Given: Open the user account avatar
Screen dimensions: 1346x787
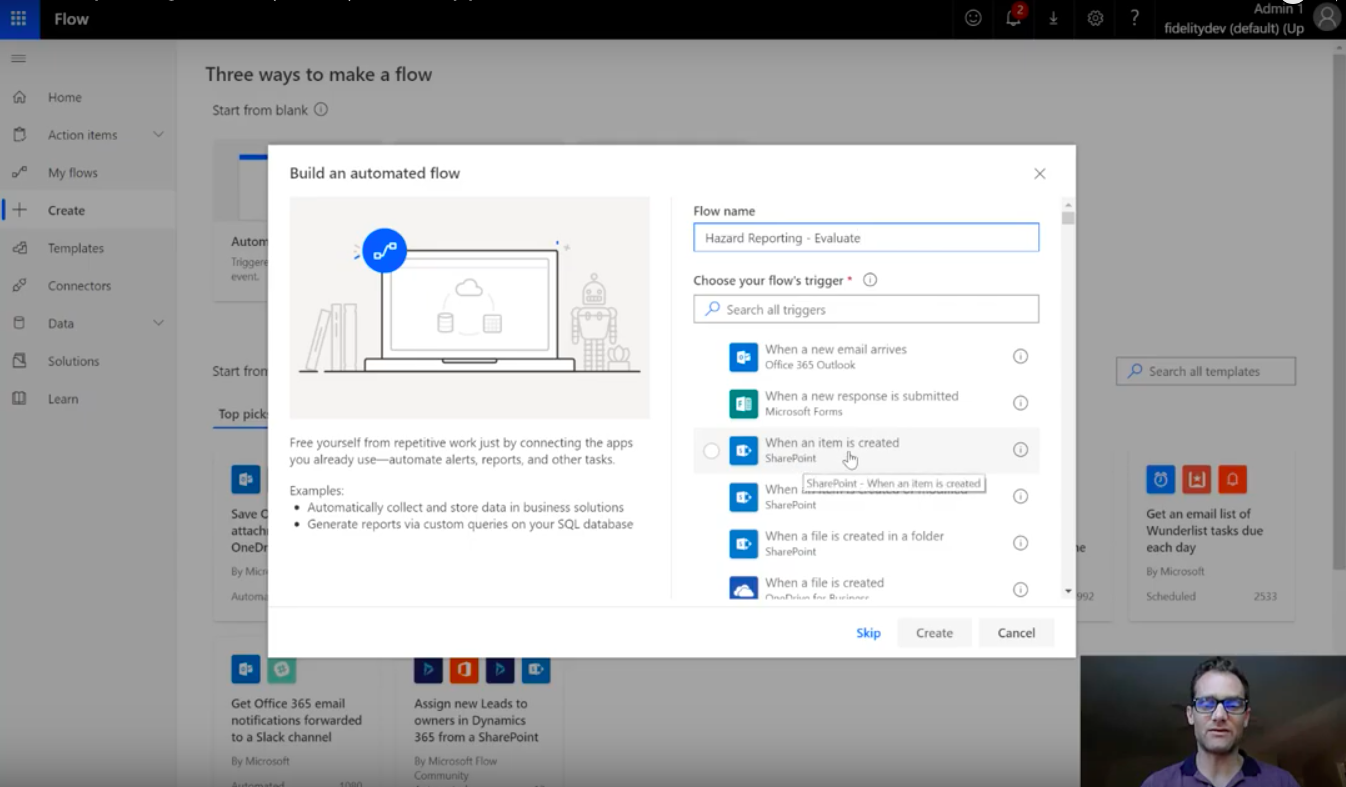Looking at the screenshot, I should tap(1326, 18).
